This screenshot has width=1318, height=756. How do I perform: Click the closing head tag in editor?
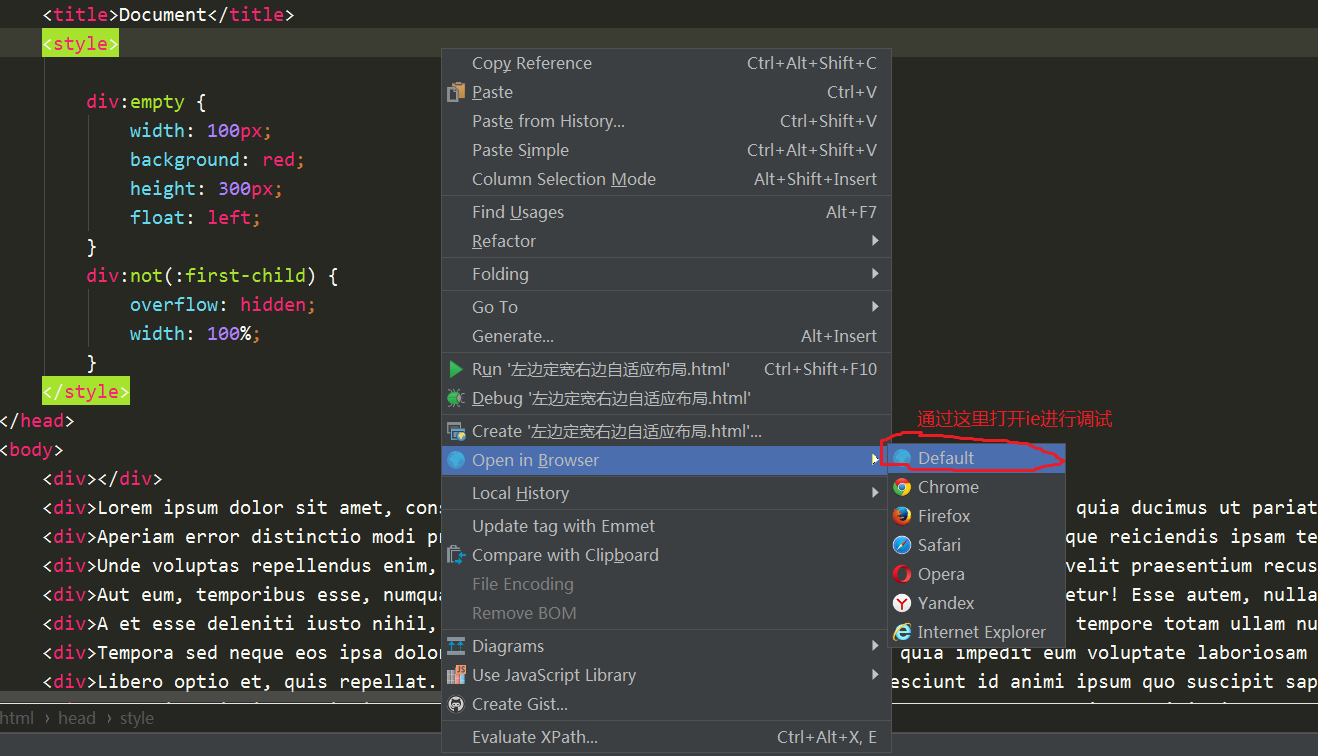pos(37,421)
